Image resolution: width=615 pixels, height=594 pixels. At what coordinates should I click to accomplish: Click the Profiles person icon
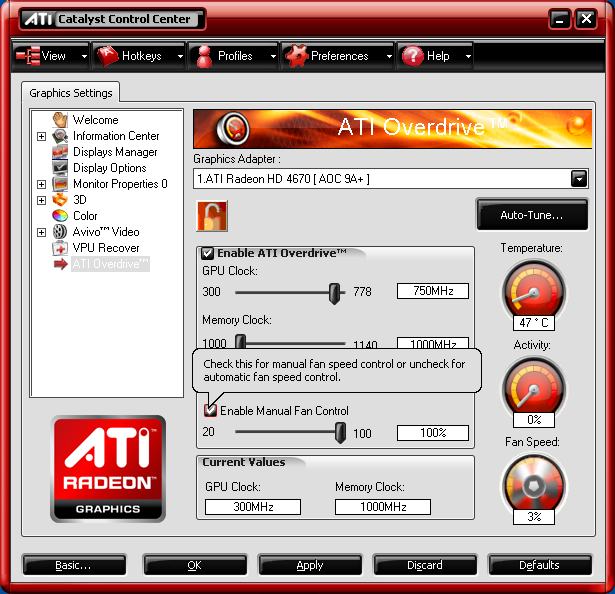[204, 56]
